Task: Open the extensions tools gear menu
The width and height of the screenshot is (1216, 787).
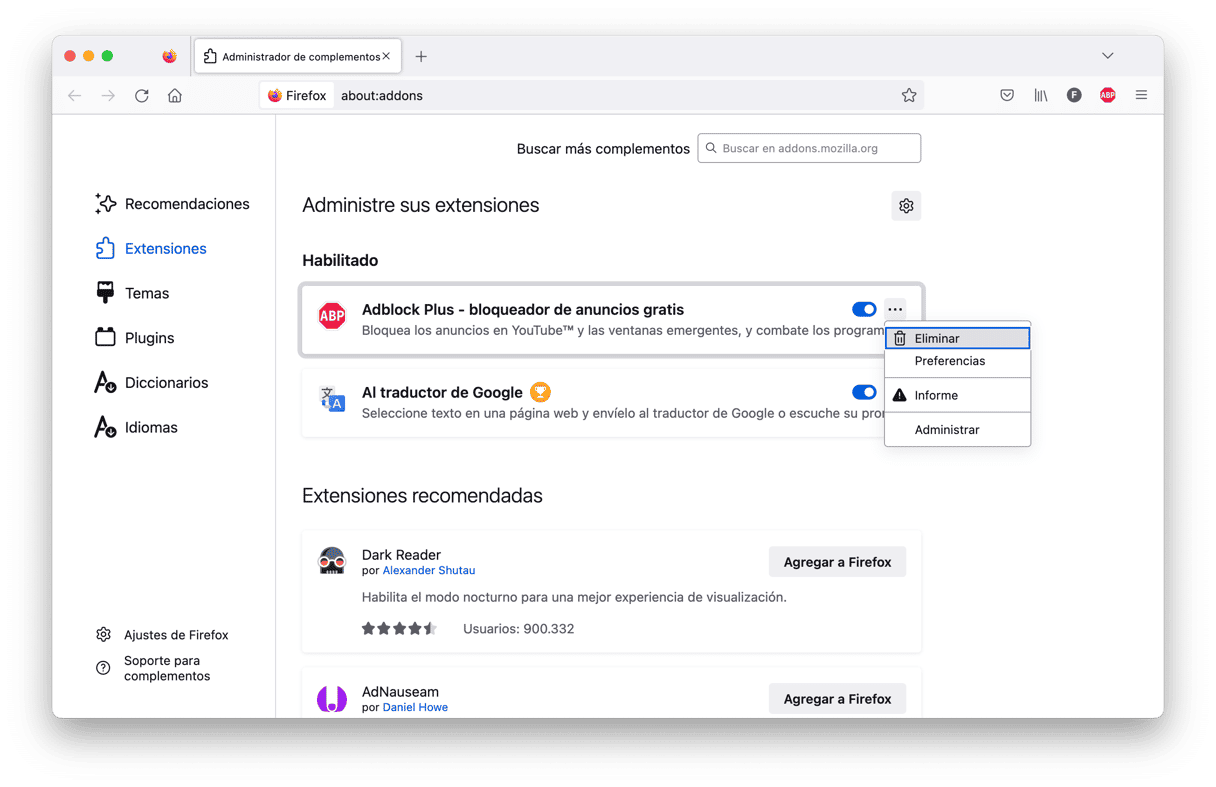Action: 906,206
